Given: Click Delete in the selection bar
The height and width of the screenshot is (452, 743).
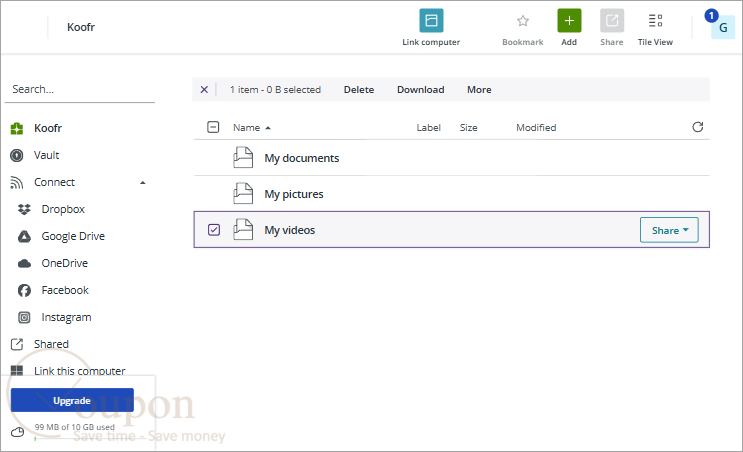Looking at the screenshot, I should (x=359, y=90).
